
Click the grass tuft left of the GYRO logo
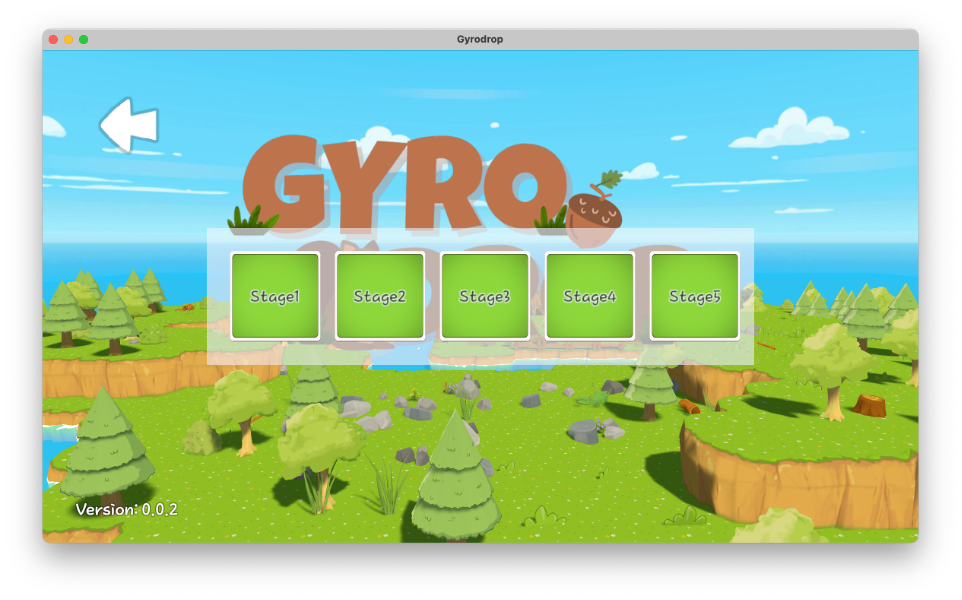pos(252,219)
